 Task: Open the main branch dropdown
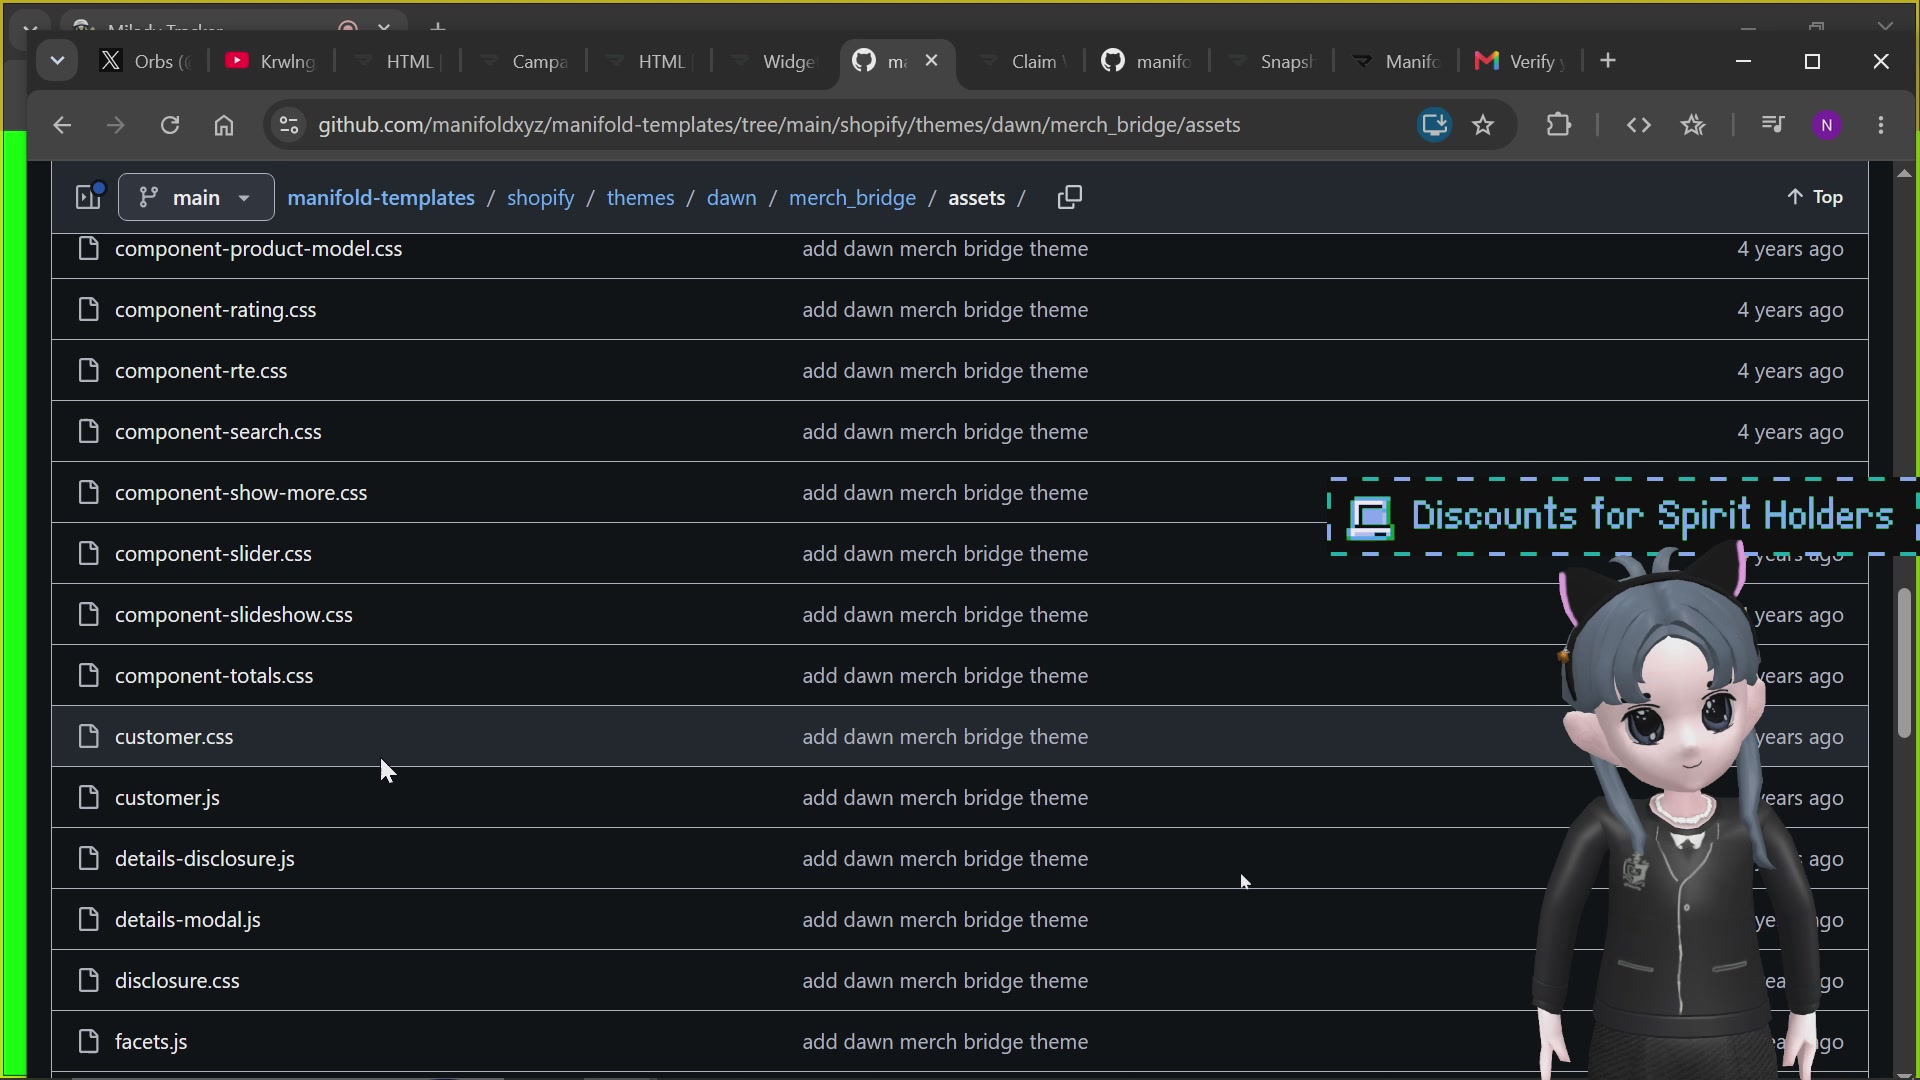pyautogui.click(x=196, y=197)
